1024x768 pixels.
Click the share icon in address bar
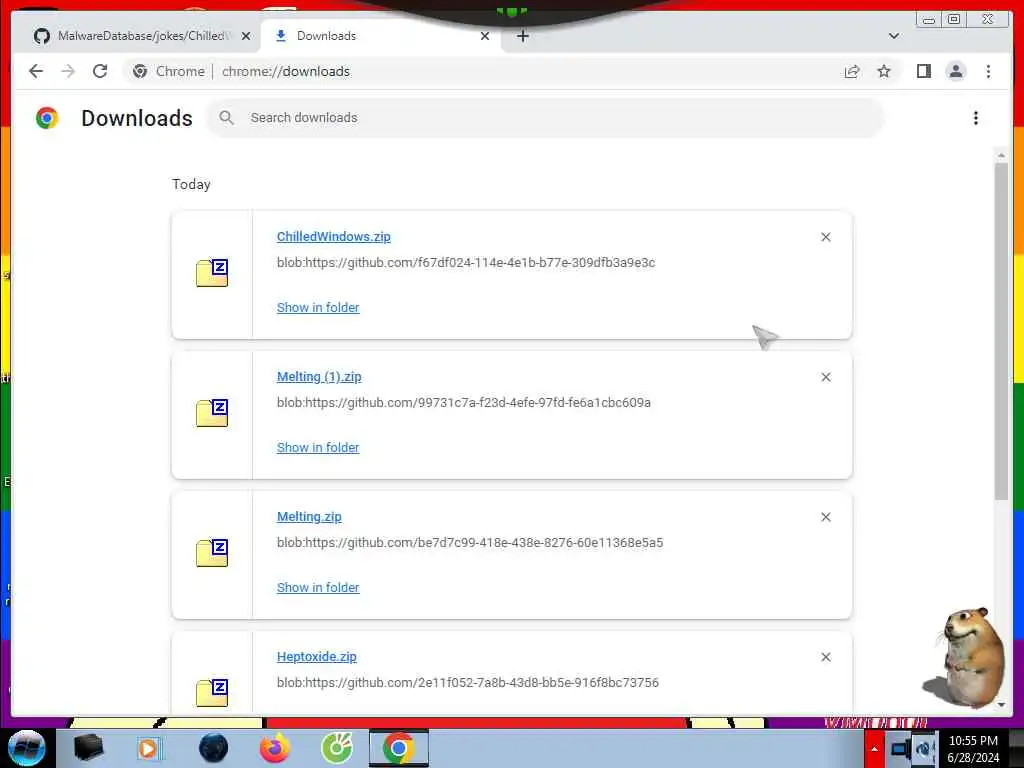852,71
